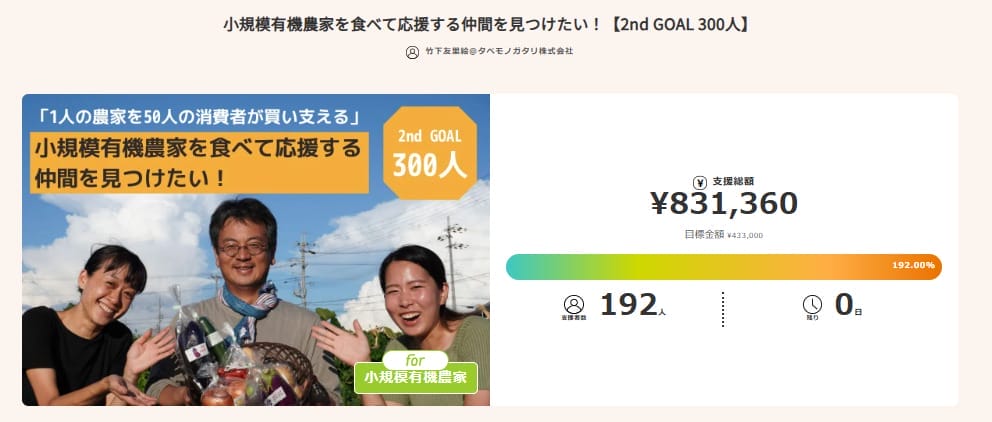
Task: Click the author profile avatar icon
Action: click(x=412, y=52)
